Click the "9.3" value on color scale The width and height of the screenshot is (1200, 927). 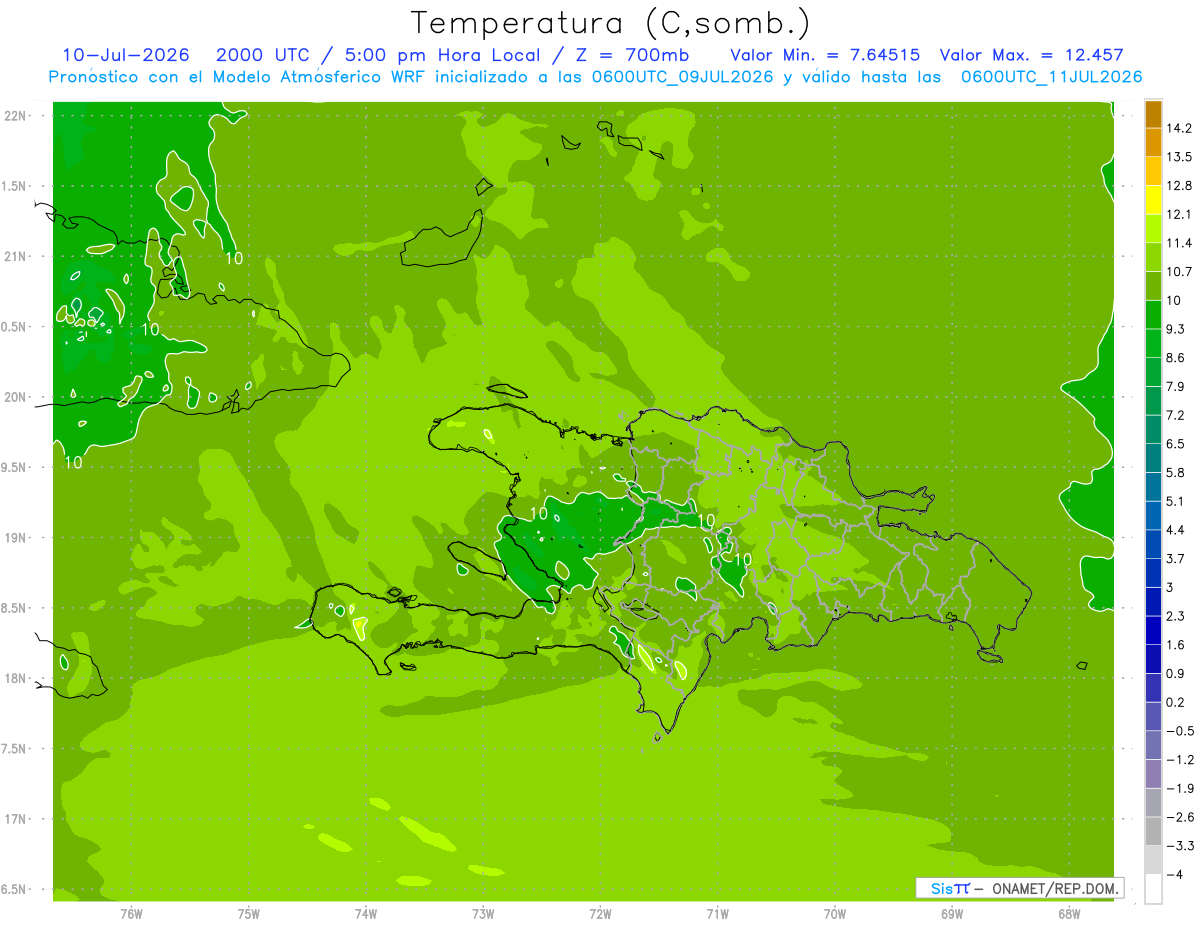tap(1176, 329)
